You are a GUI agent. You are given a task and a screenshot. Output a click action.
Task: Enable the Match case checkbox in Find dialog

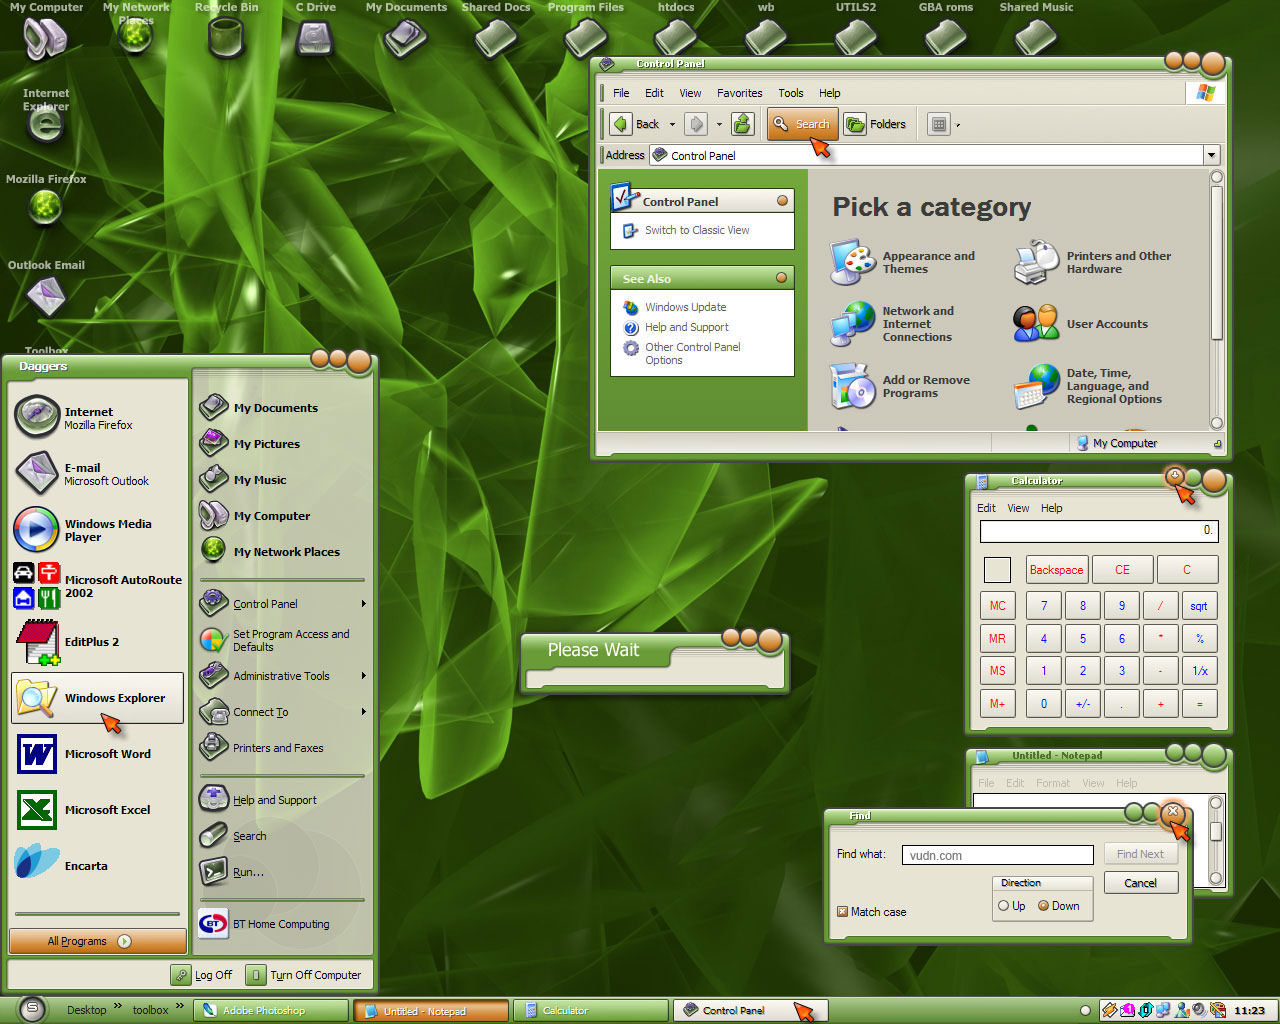pos(842,912)
